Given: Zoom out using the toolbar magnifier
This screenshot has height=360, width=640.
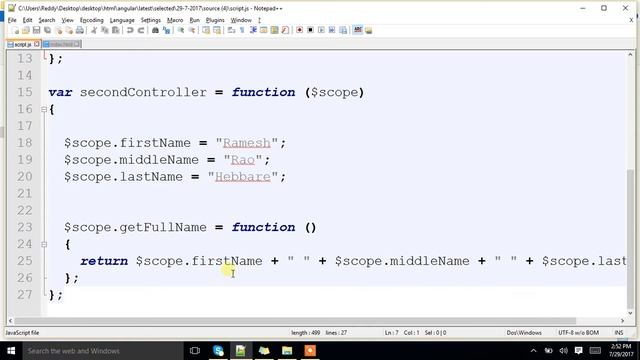Looking at the screenshot, I should tap(191, 30).
